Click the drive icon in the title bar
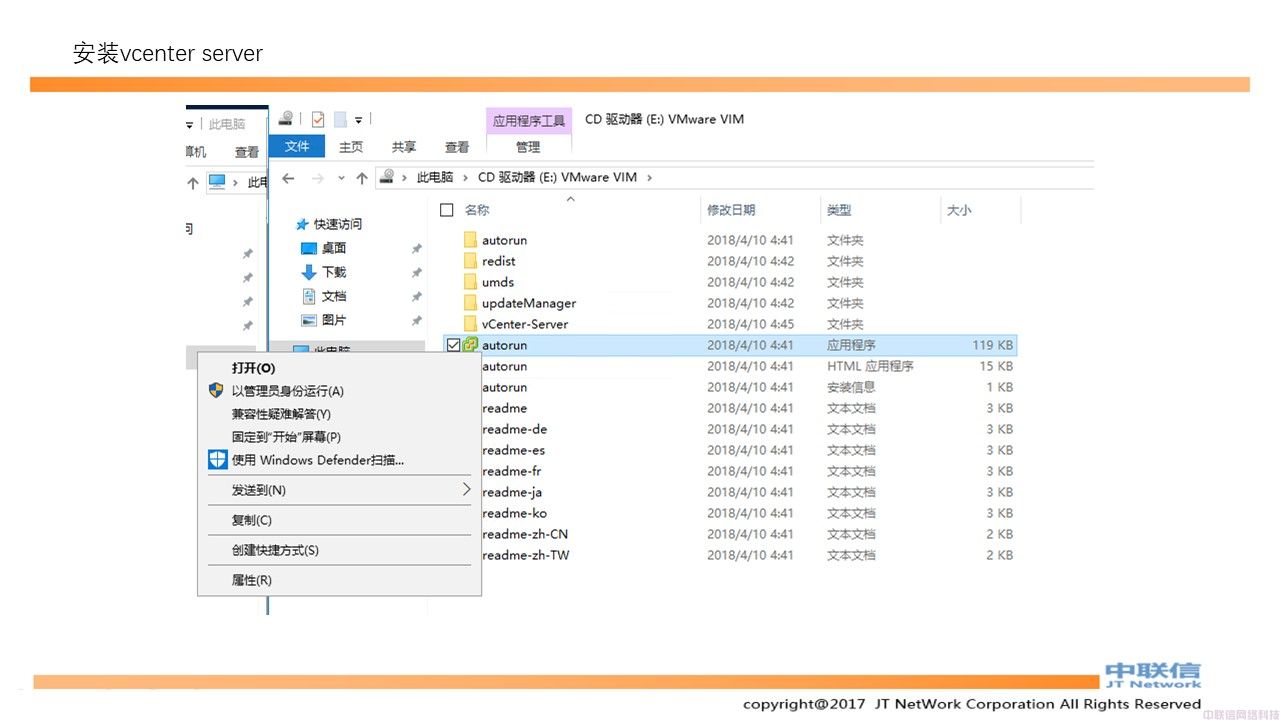The width and height of the screenshot is (1280, 720). coord(286,118)
